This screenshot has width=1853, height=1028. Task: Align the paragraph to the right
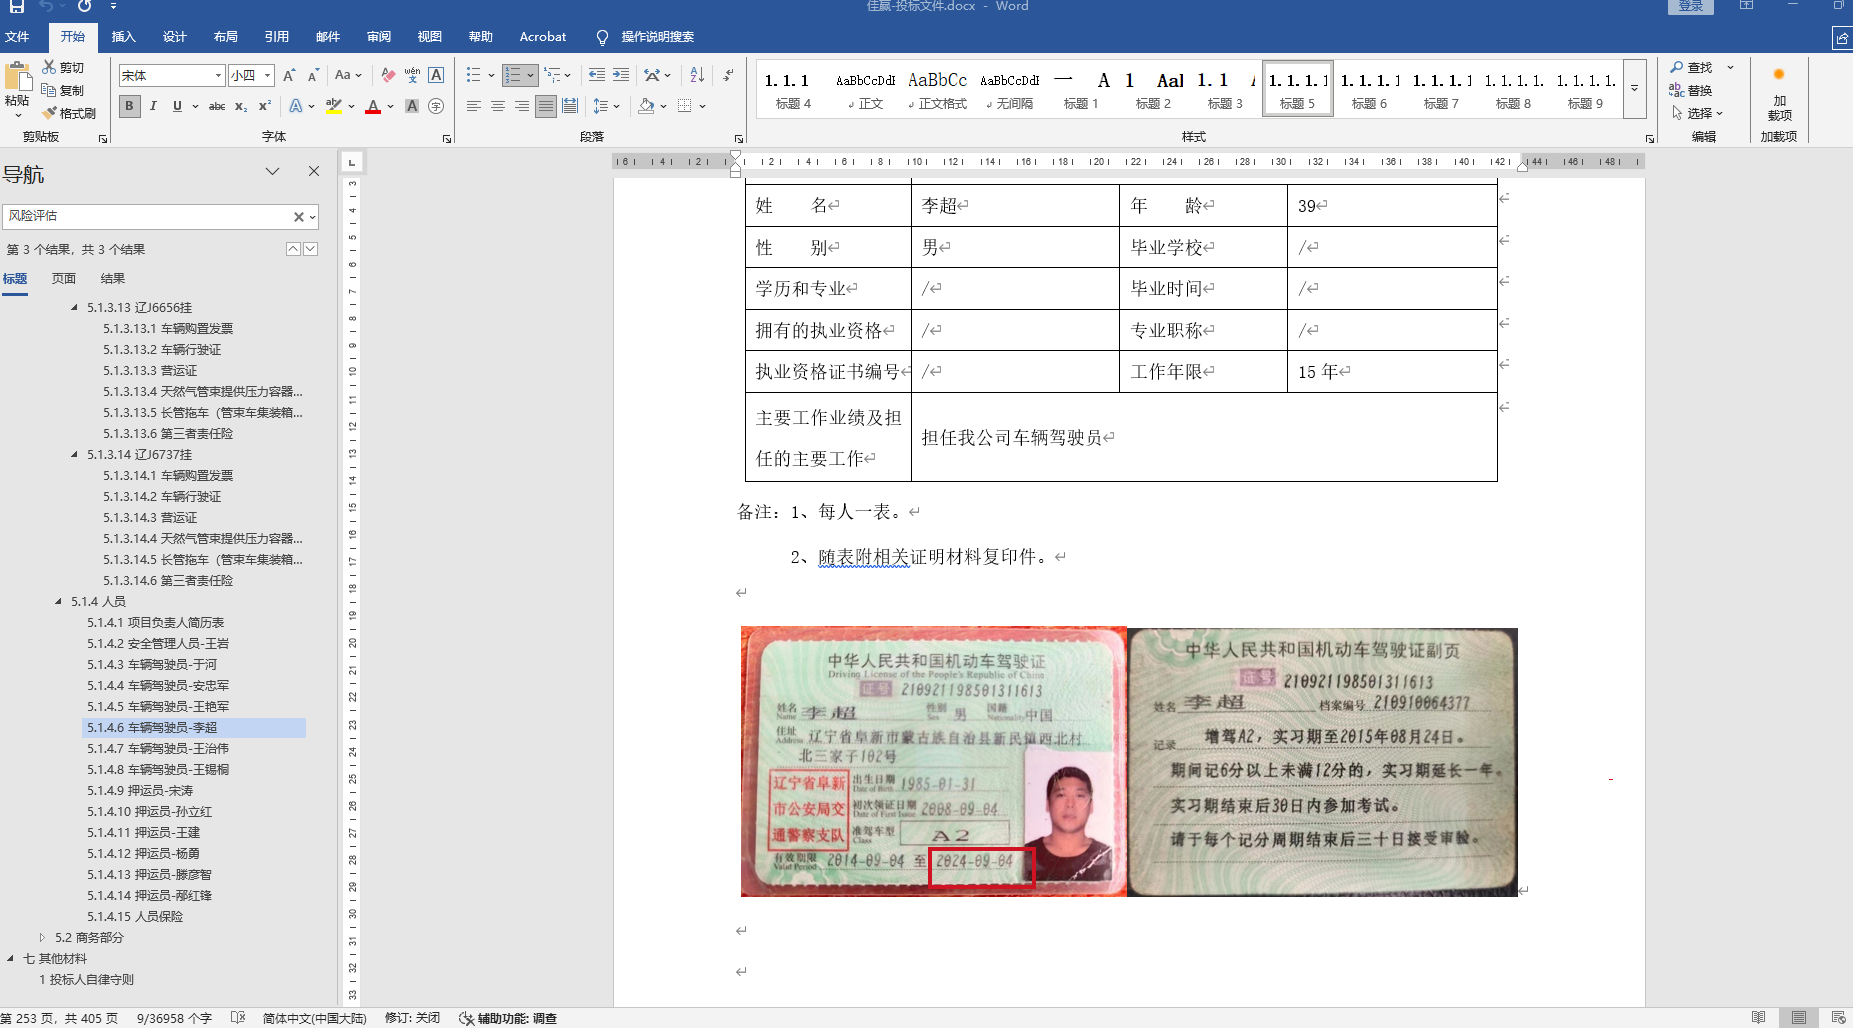(x=522, y=106)
